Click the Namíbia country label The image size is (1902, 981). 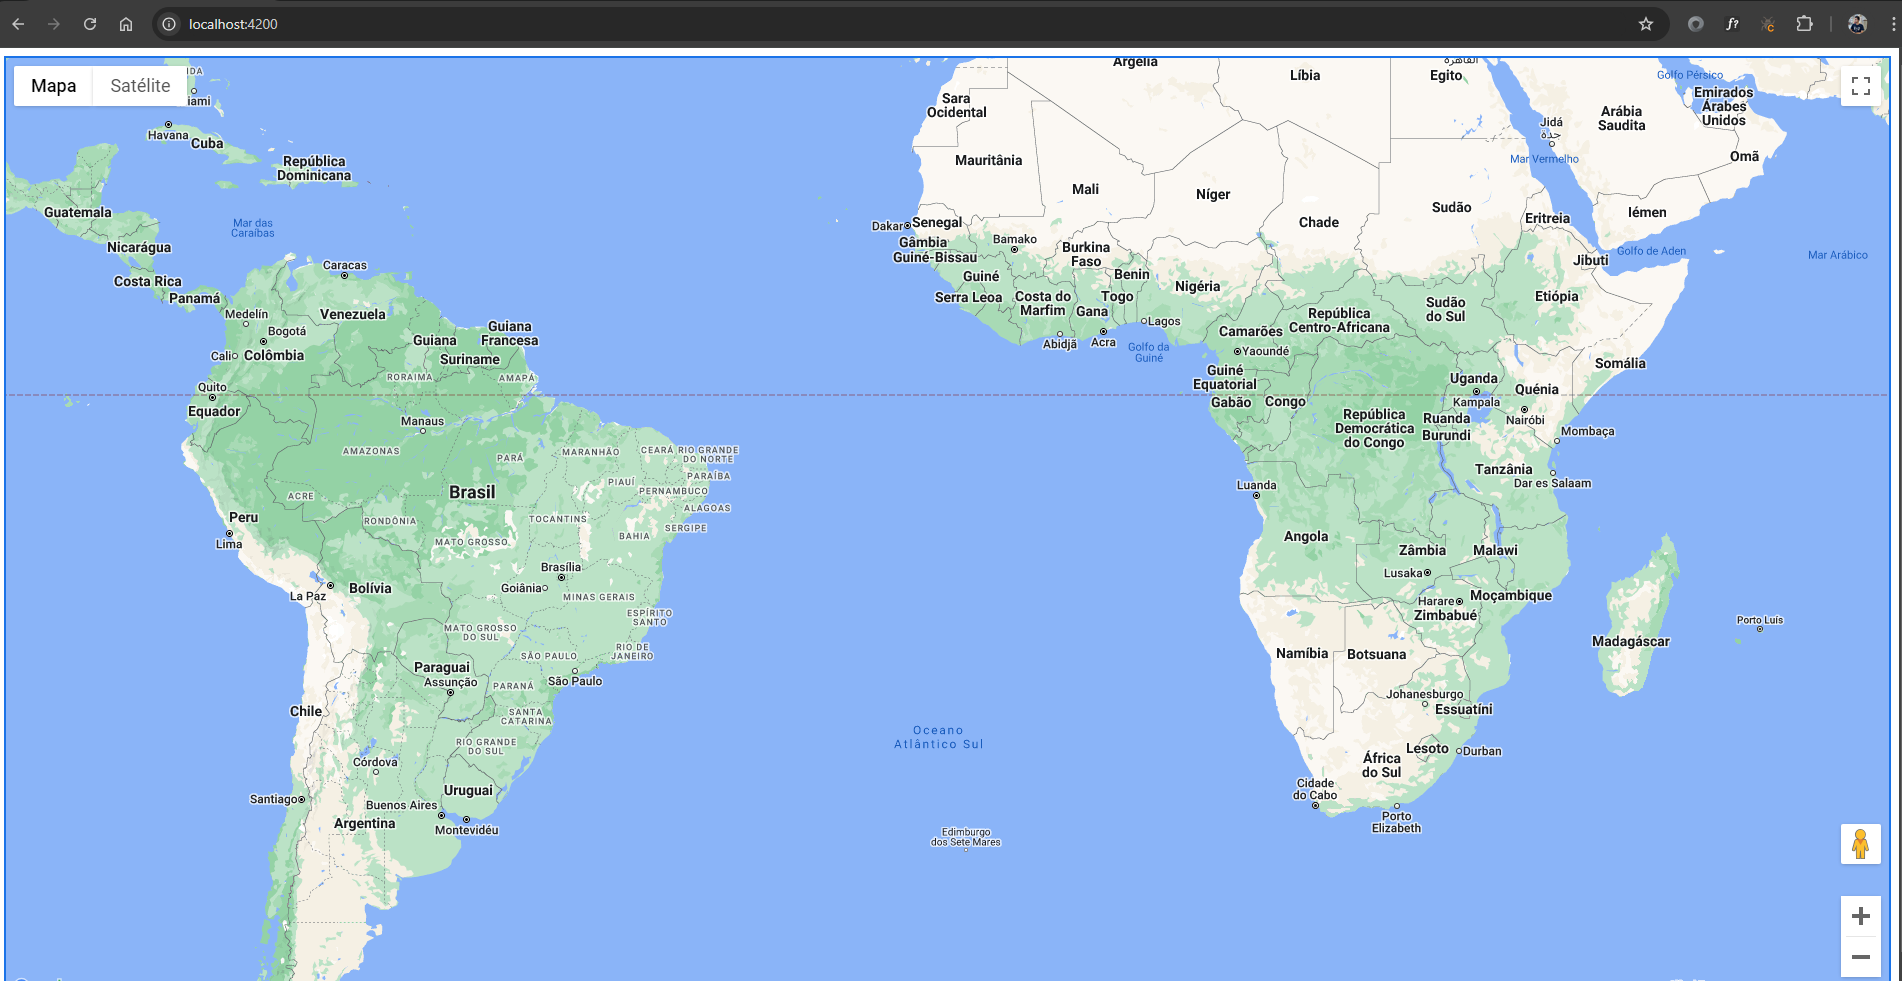[x=1302, y=653]
